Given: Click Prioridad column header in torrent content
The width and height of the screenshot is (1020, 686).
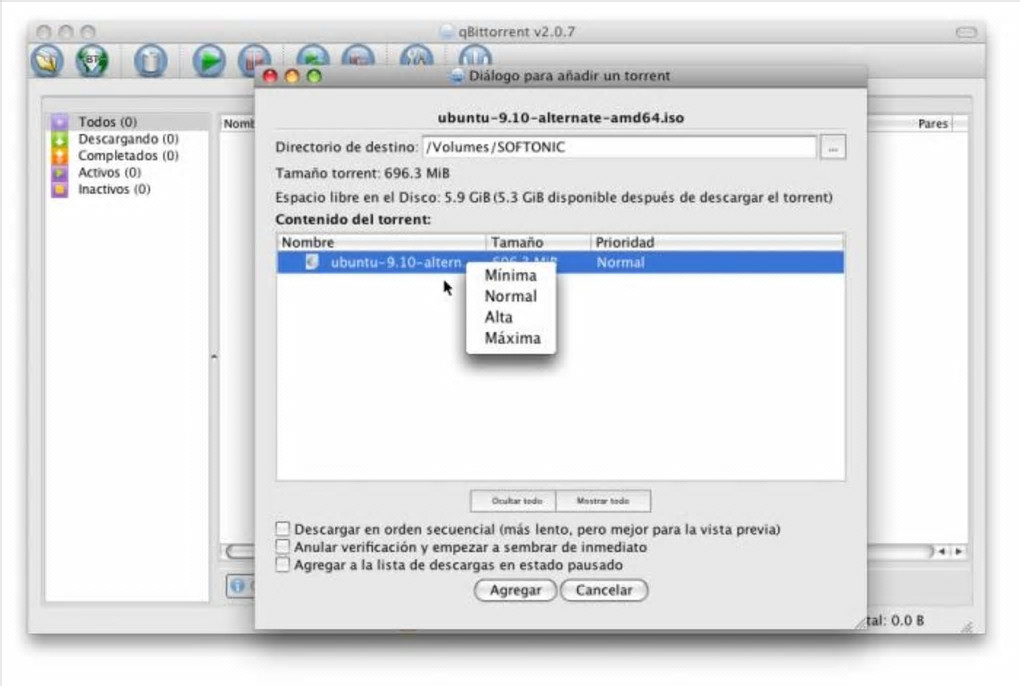Looking at the screenshot, I should pyautogui.click(x=718, y=242).
